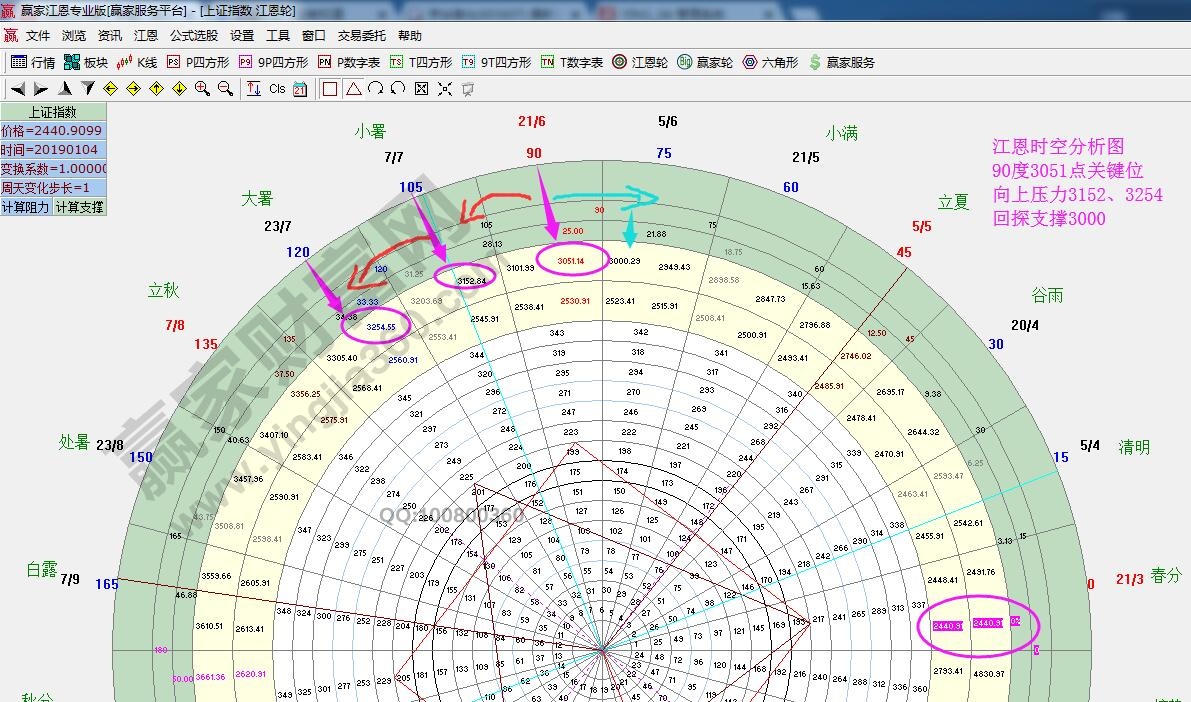
Task: Click the 计算支撑 button
Action: pyautogui.click(x=79, y=207)
